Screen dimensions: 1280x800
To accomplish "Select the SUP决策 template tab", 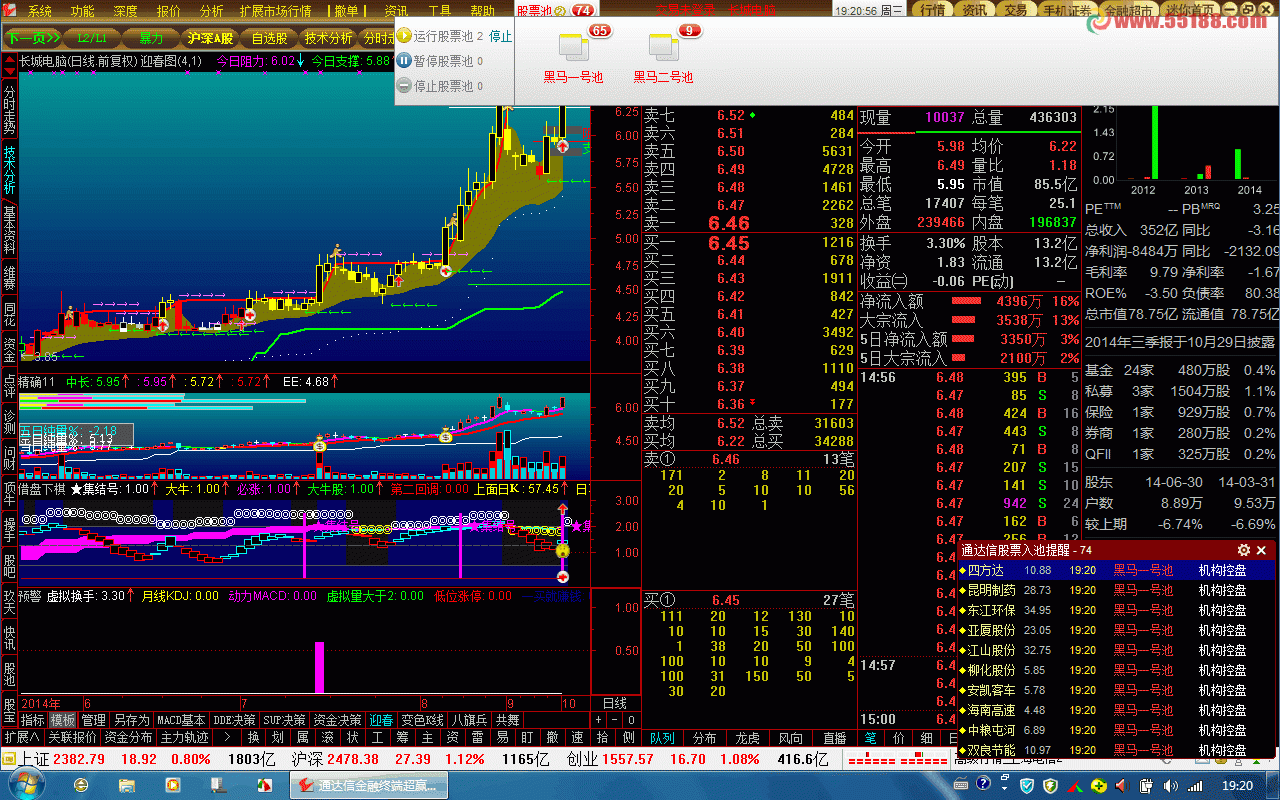I will pos(285,719).
